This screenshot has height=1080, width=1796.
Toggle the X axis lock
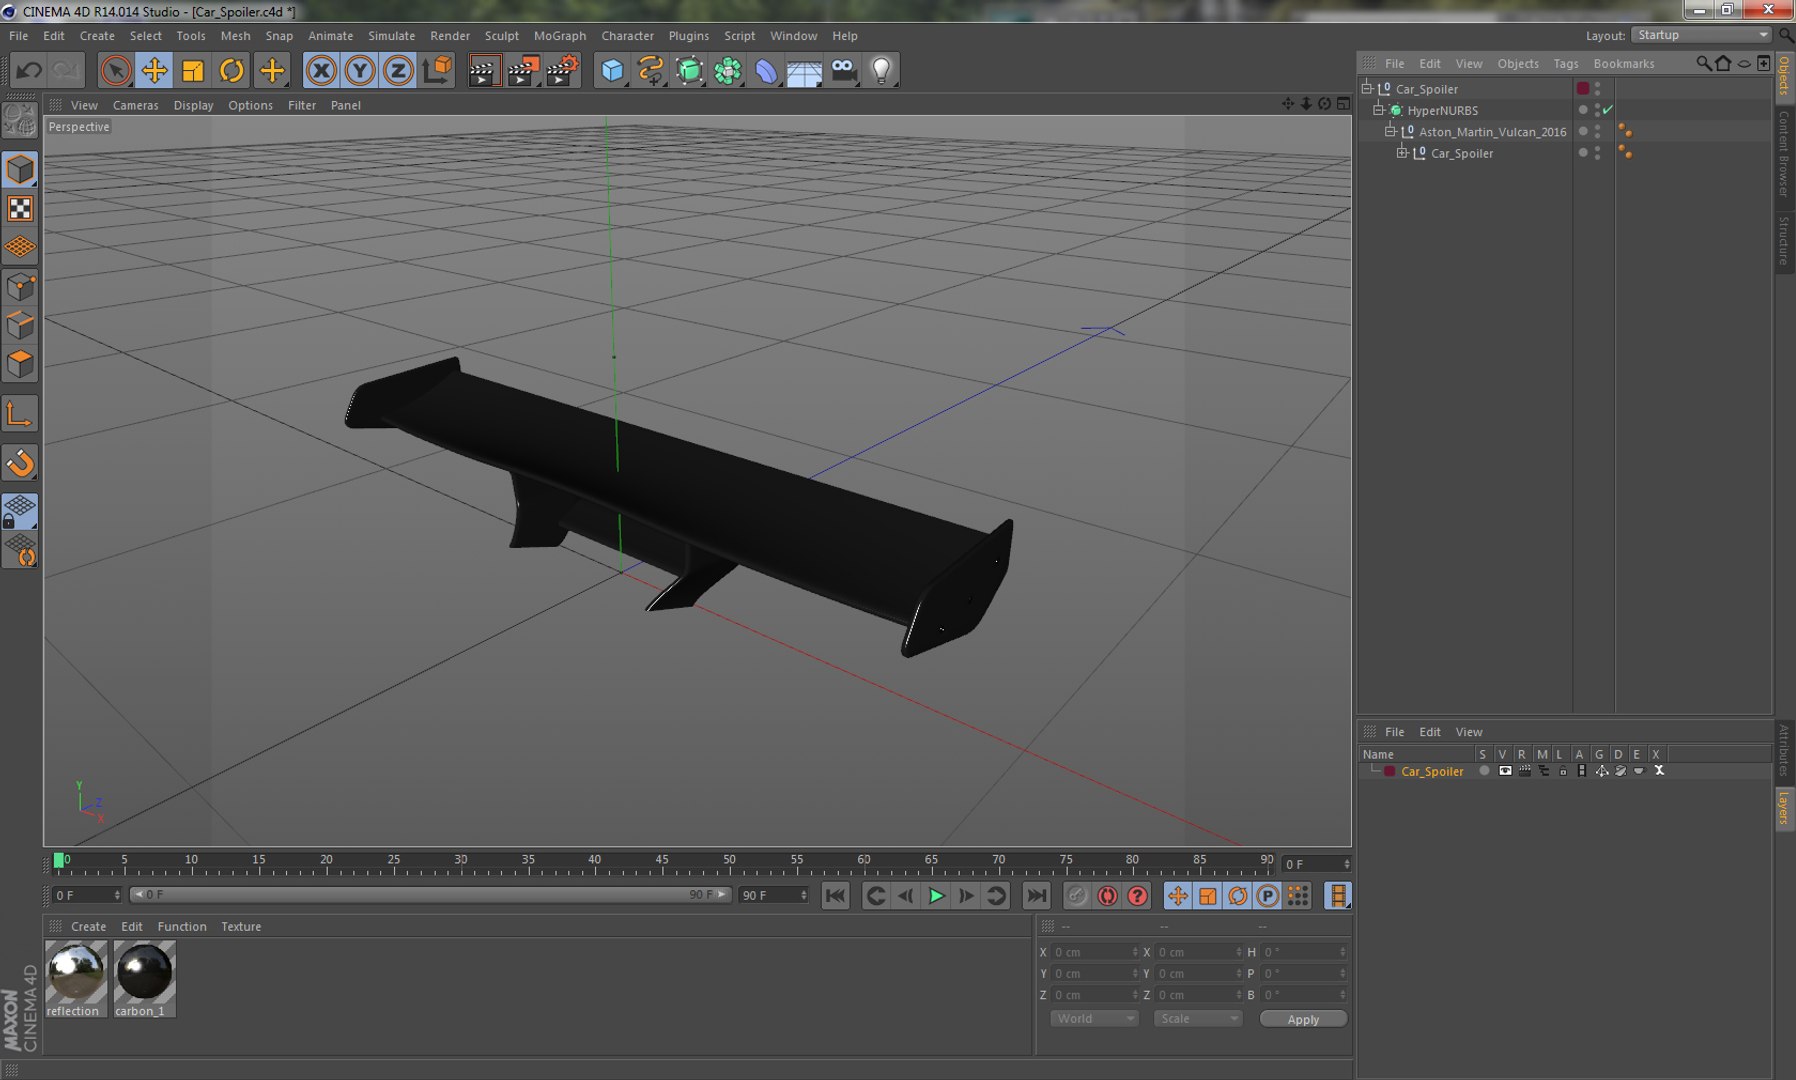[321, 70]
